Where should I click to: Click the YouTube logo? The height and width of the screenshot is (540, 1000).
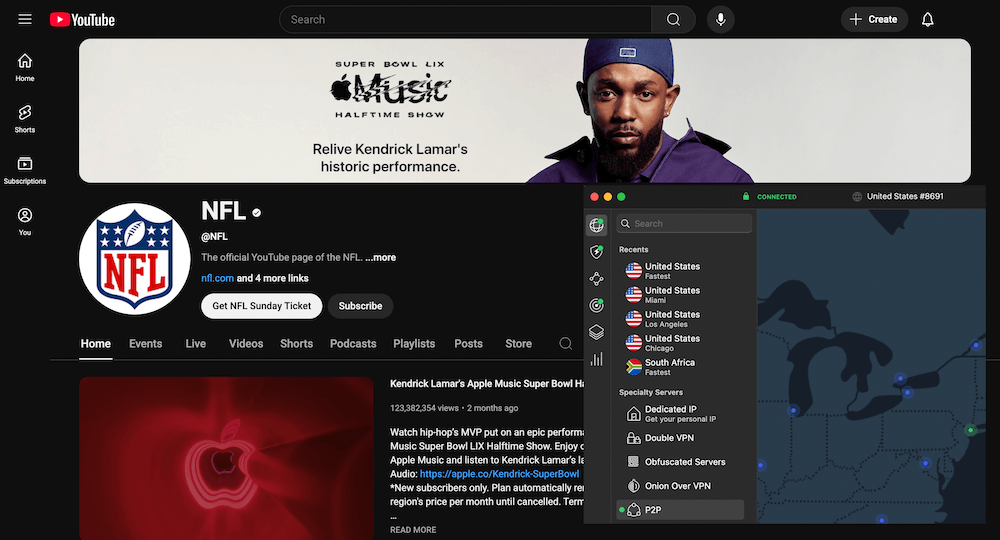[83, 20]
